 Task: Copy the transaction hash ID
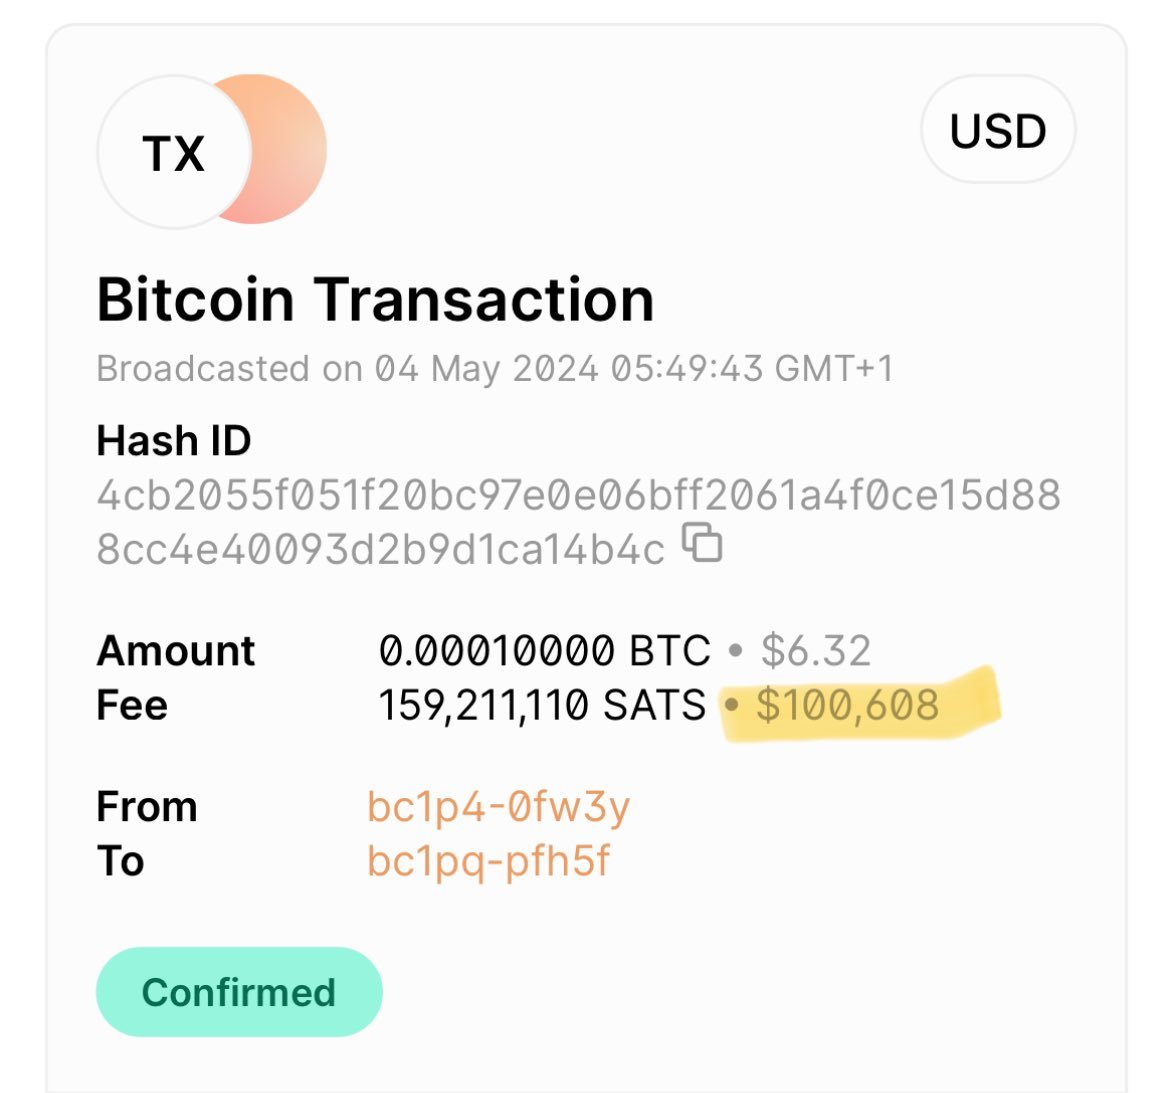(702, 542)
